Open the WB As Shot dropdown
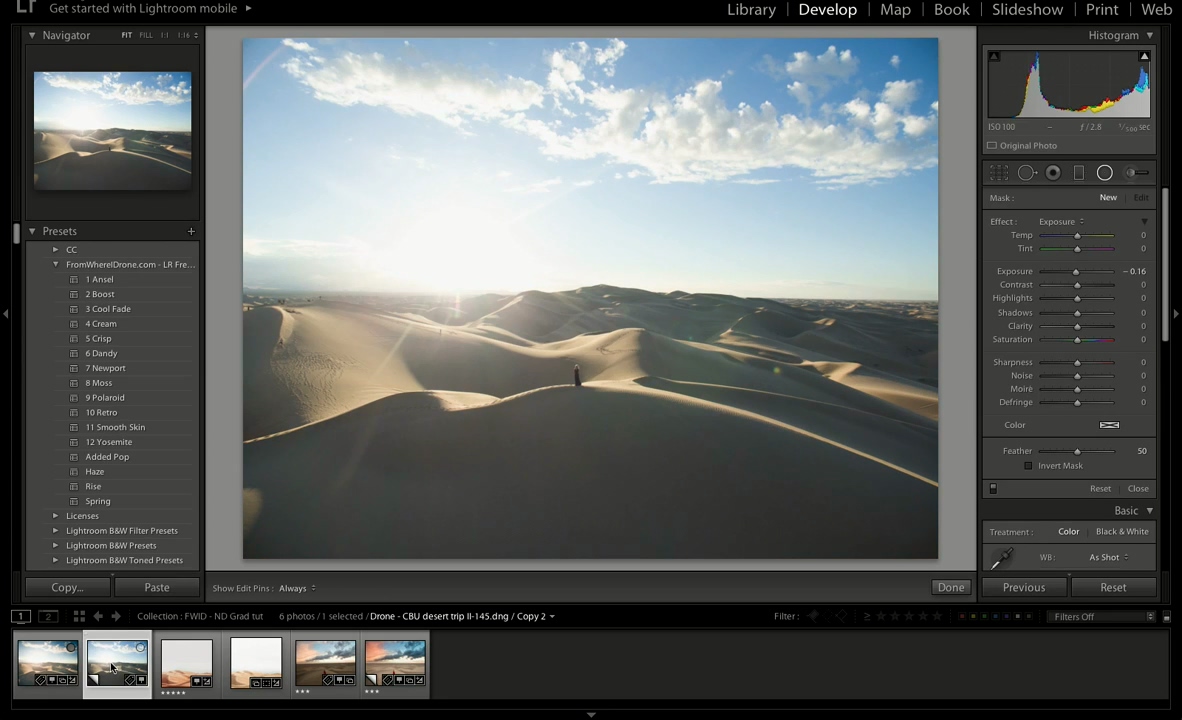The image size is (1182, 720). (x=1109, y=557)
